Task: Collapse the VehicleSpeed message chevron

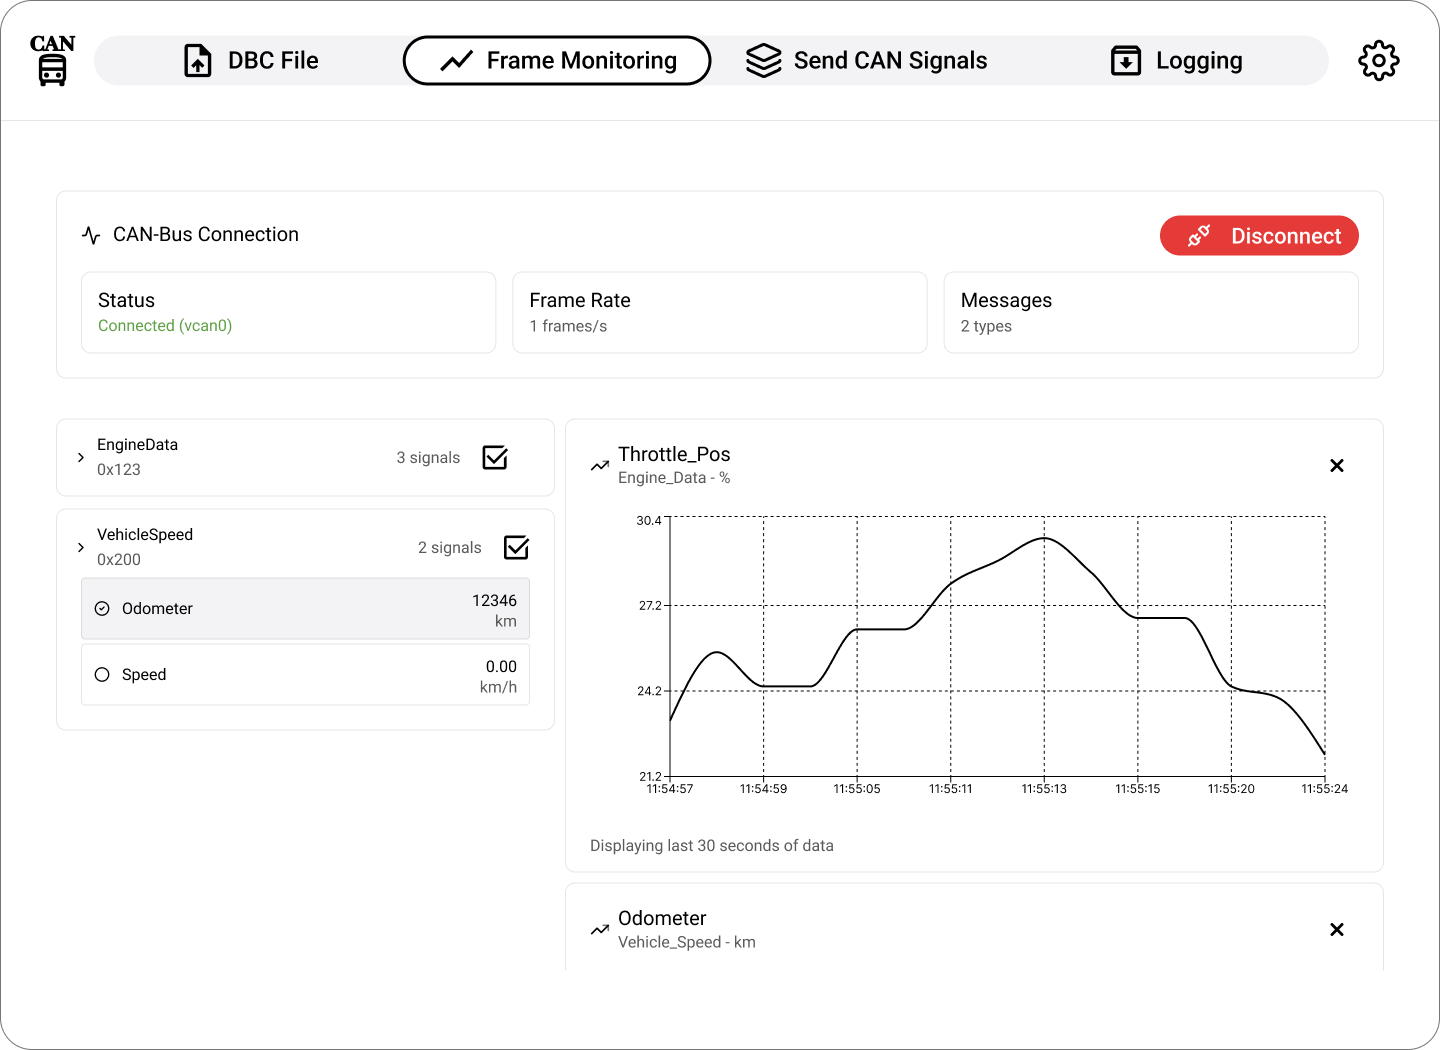Action: [81, 548]
